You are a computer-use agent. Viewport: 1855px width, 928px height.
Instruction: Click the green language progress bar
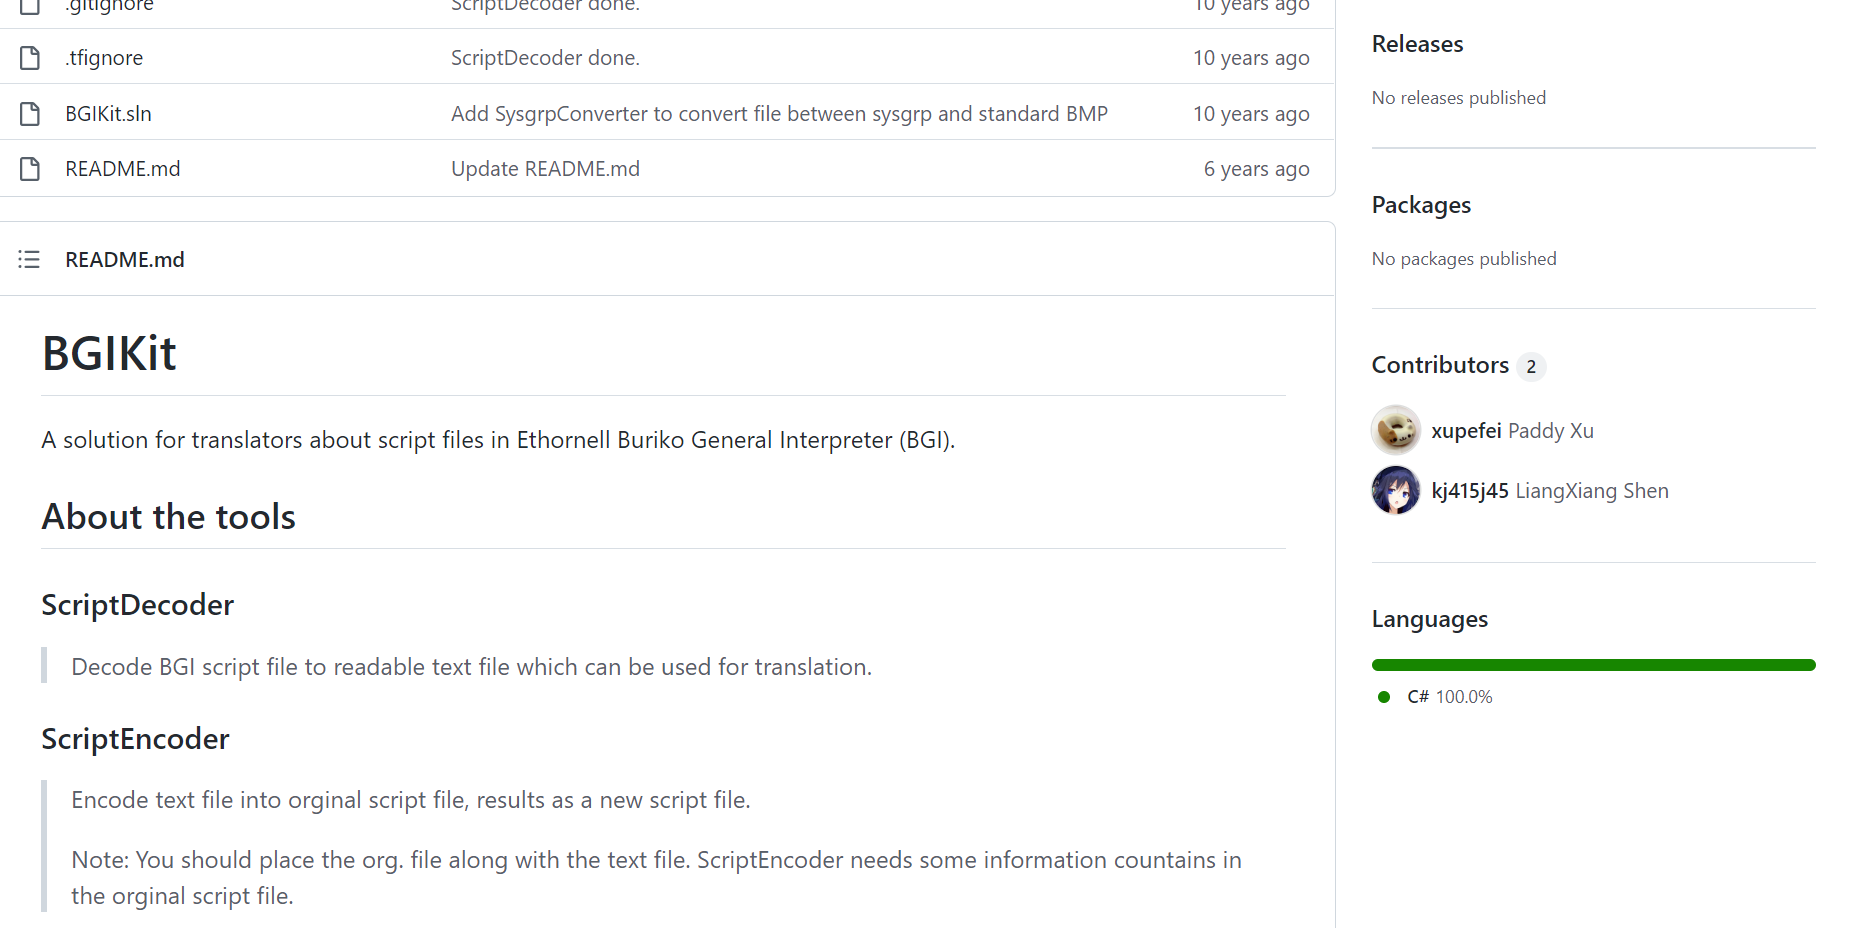(1593, 665)
